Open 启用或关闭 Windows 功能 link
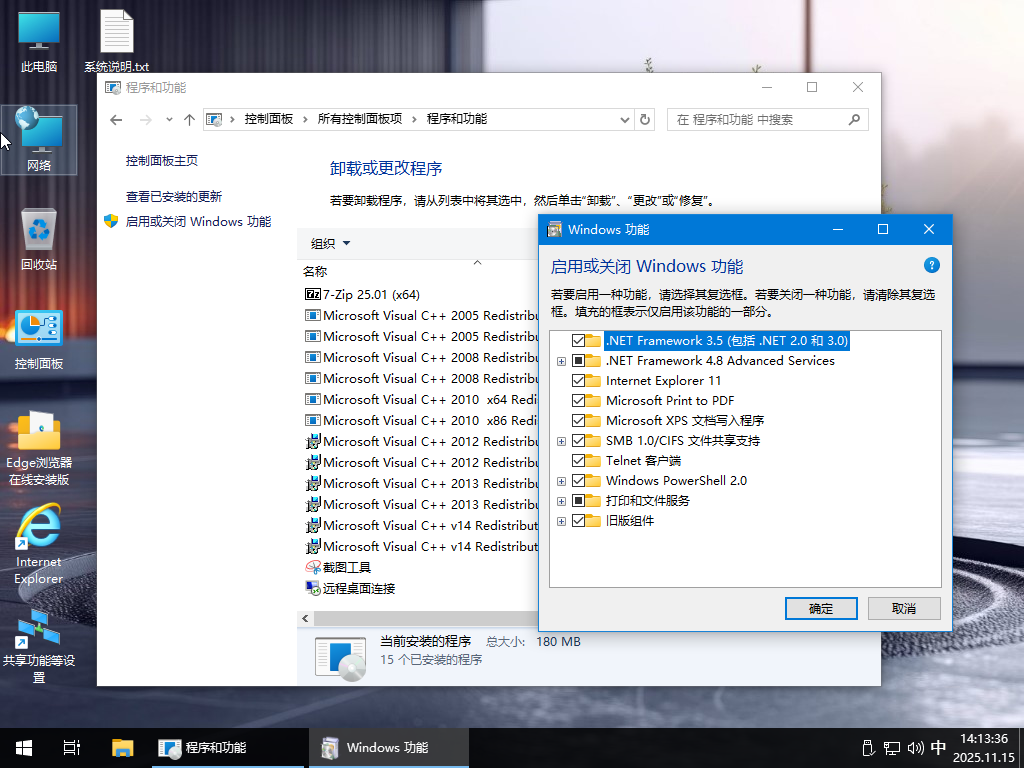Image resolution: width=1024 pixels, height=768 pixels. point(198,221)
